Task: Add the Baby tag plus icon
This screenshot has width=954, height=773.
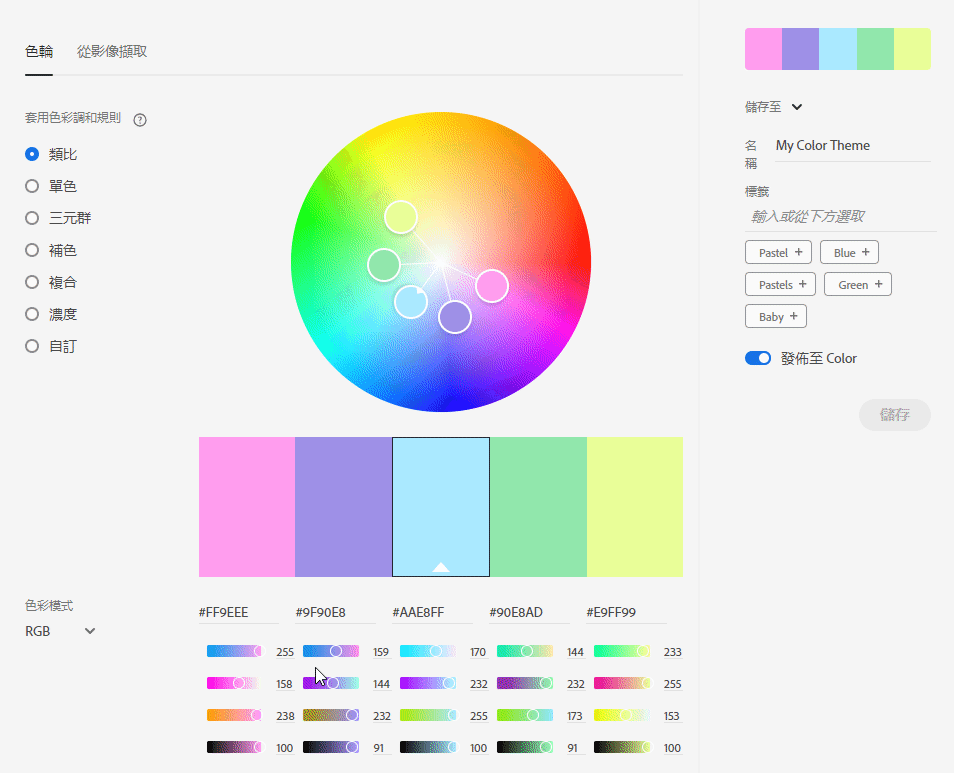Action: (x=794, y=316)
